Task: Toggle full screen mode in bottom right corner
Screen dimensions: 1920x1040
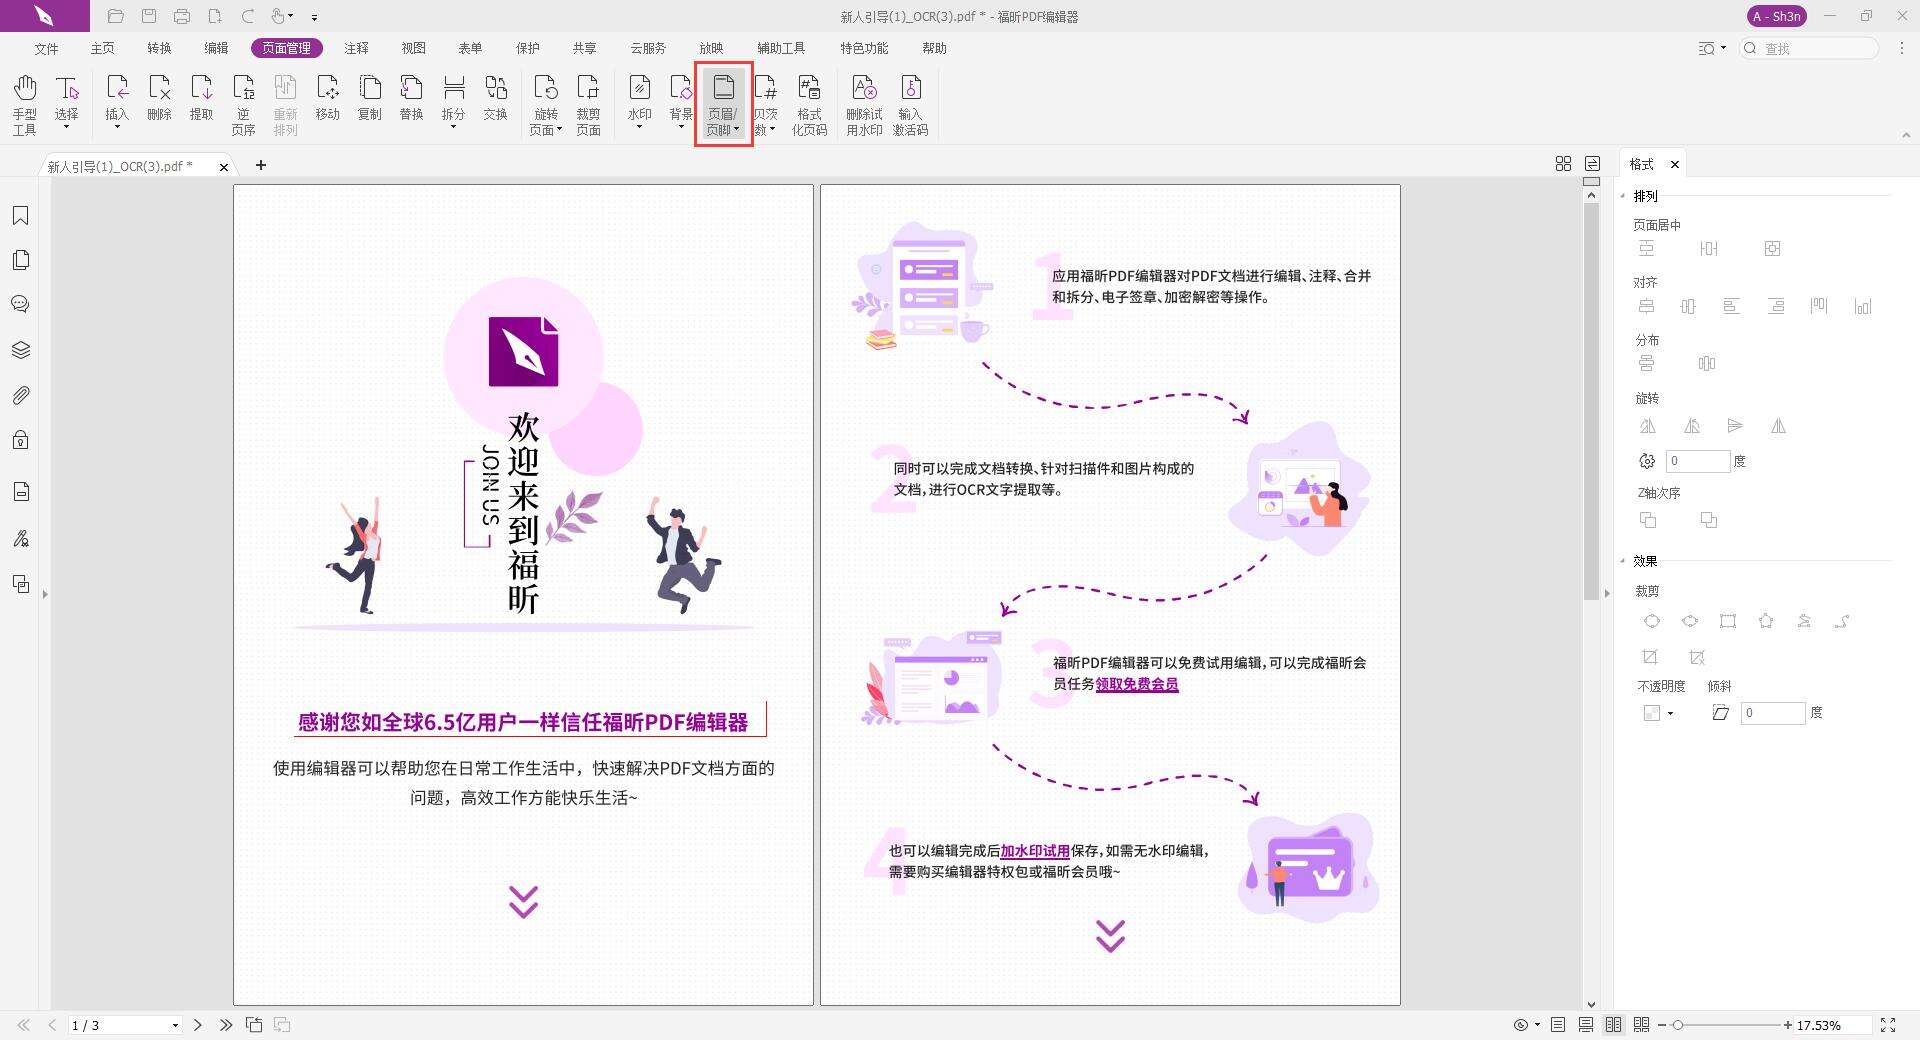Action: (x=1888, y=1024)
